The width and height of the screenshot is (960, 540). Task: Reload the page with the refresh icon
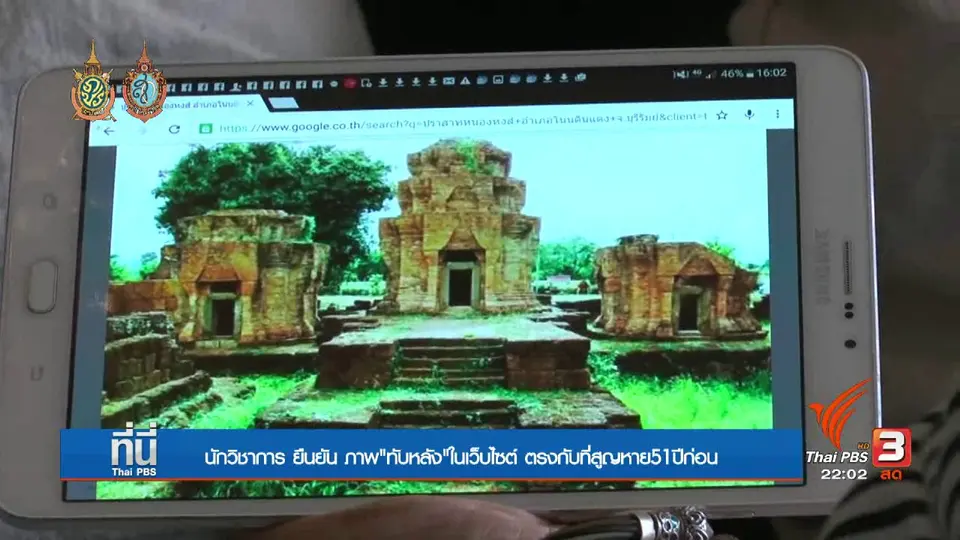(x=174, y=129)
